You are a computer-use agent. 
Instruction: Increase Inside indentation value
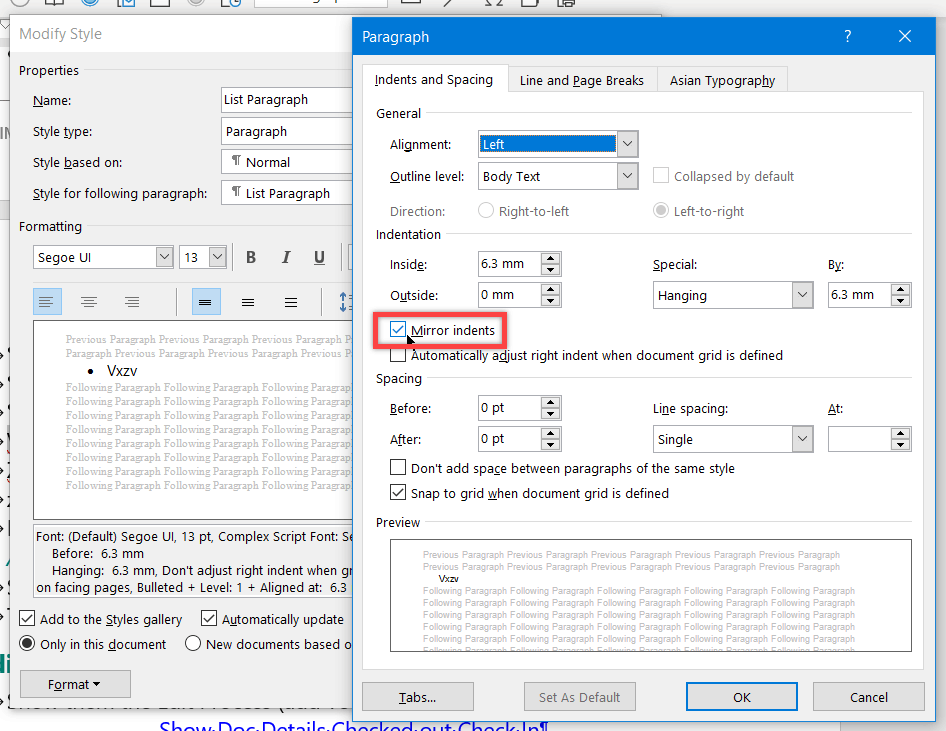550,258
